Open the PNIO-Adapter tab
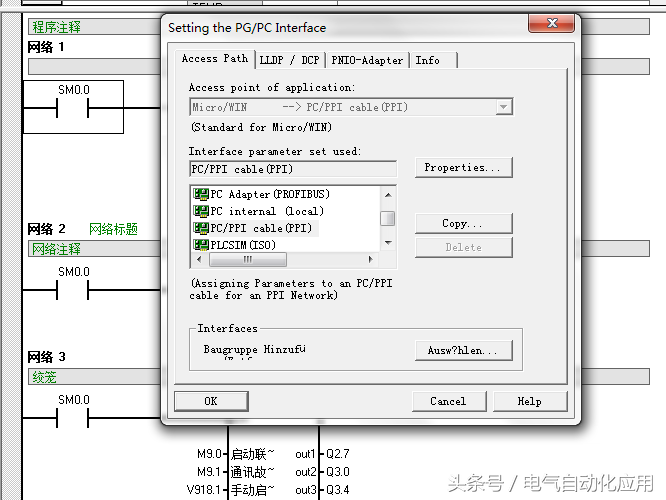This screenshot has width=666, height=500. (x=367, y=60)
